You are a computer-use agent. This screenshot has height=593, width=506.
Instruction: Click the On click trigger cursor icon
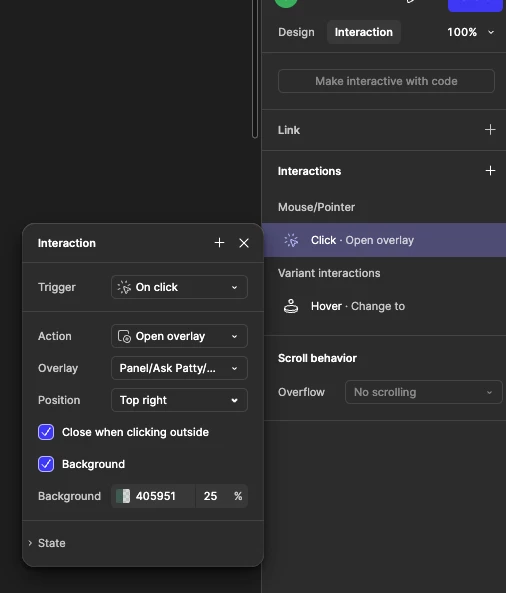(124, 287)
